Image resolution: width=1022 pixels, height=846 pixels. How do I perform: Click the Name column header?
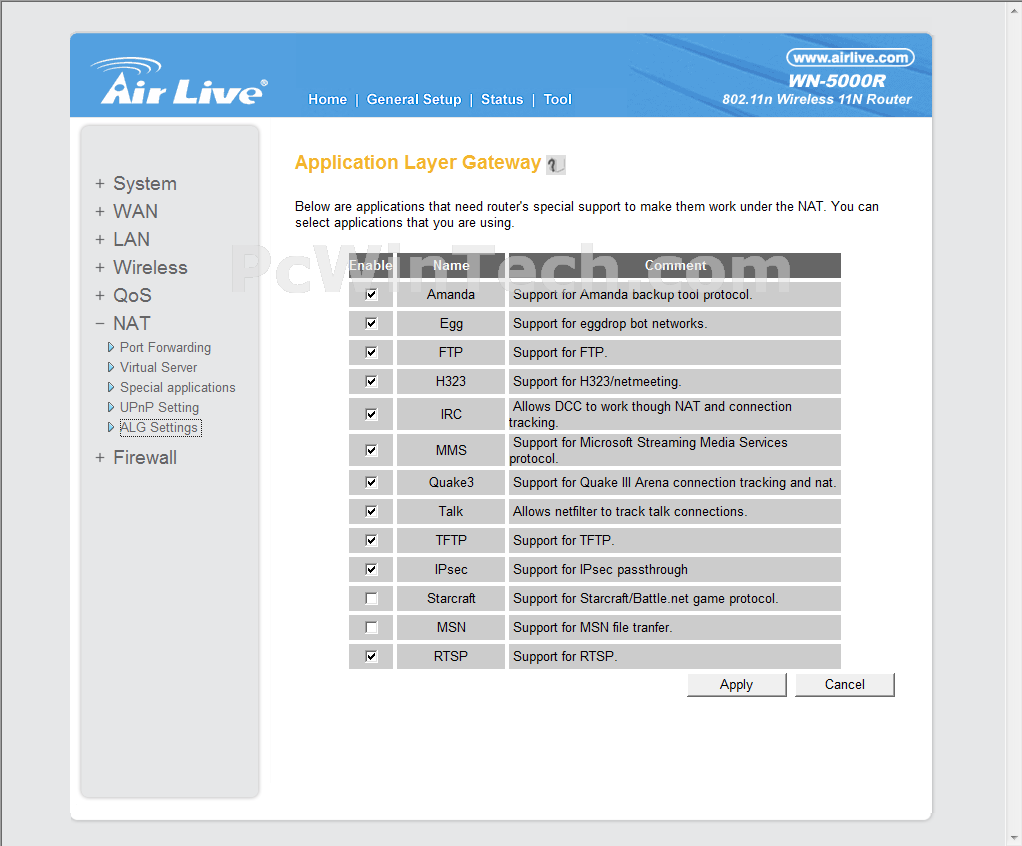pos(451,265)
